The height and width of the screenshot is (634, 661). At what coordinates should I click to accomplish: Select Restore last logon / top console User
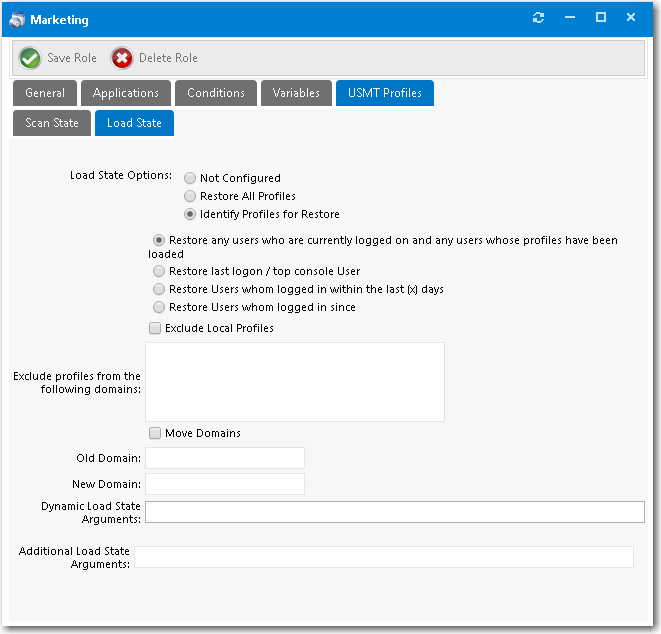point(158,271)
